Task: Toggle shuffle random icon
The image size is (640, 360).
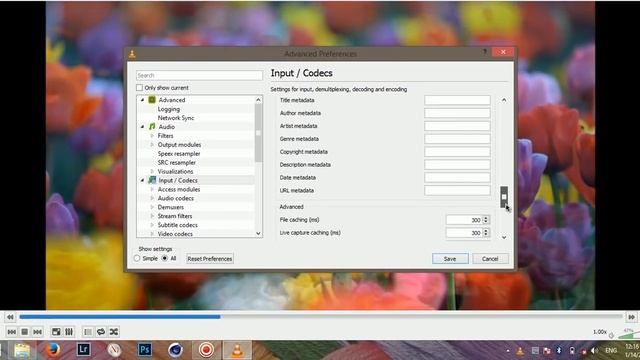Action: 114,332
